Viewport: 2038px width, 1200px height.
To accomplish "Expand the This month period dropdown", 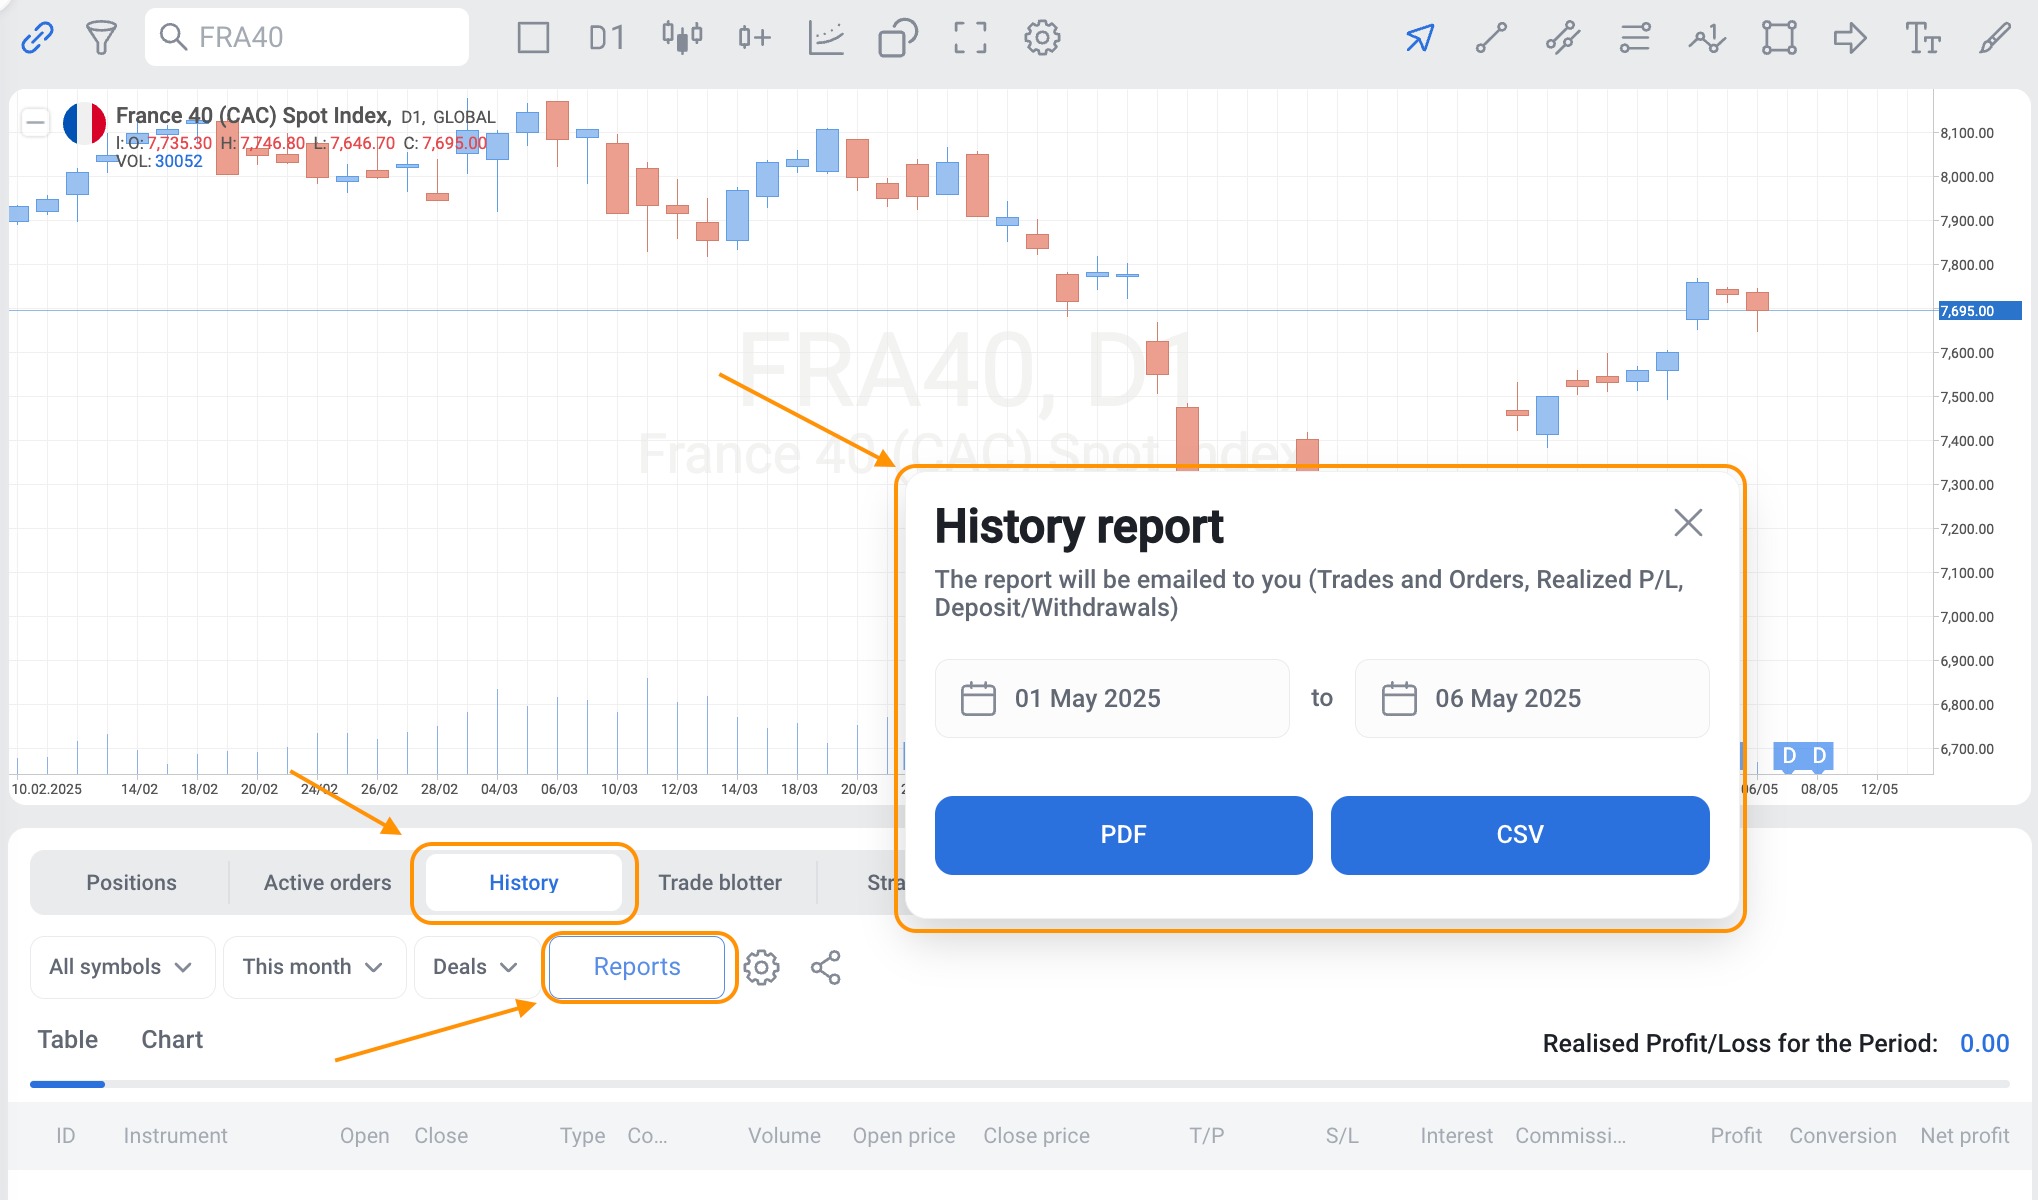I will click(313, 967).
